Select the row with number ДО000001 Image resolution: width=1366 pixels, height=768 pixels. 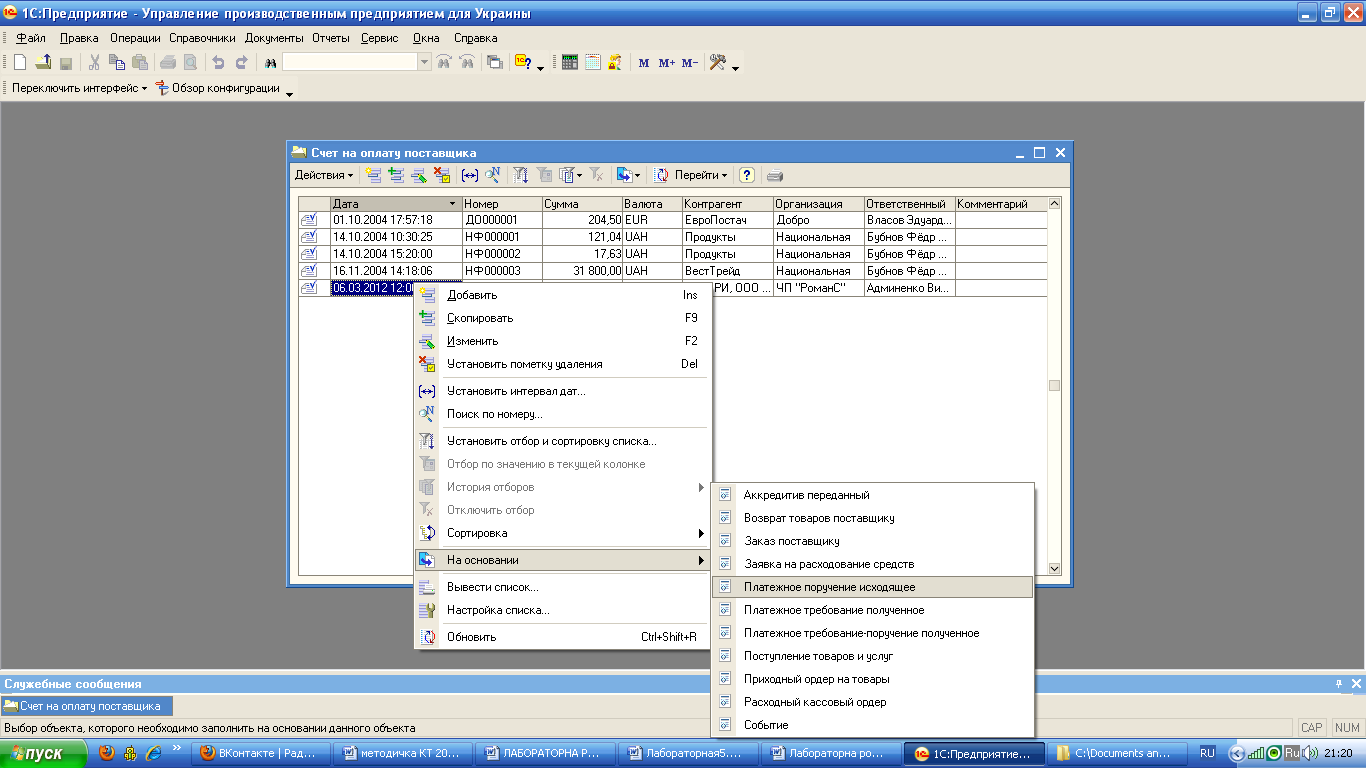coord(674,220)
